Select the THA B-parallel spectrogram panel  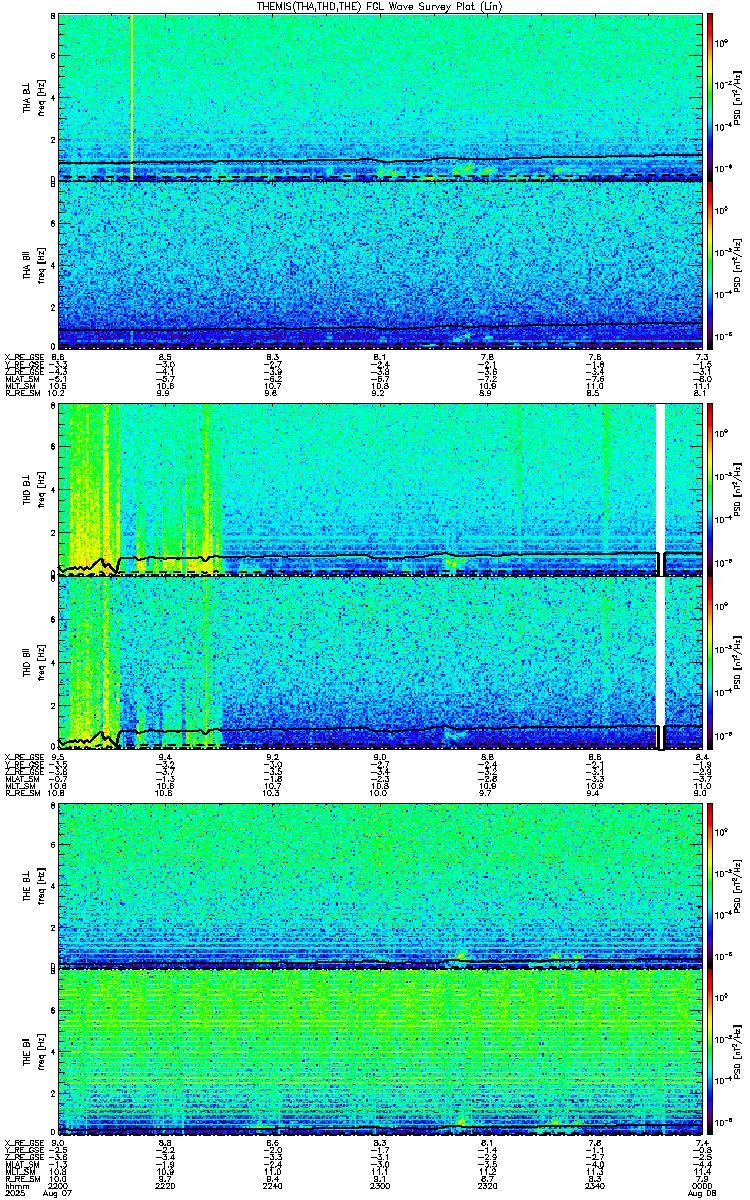[381, 265]
